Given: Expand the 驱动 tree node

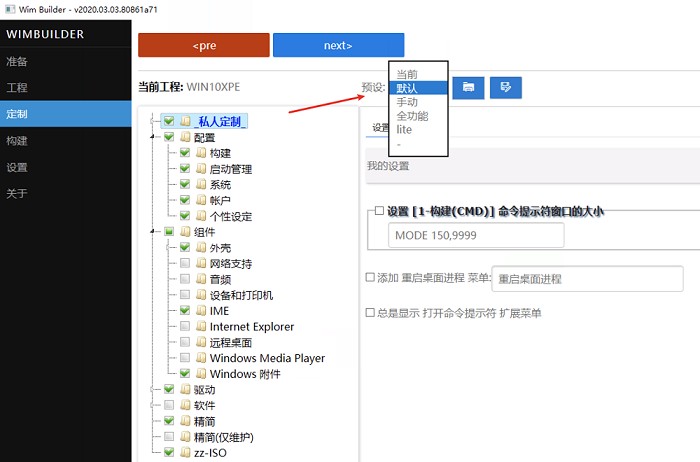Looking at the screenshot, I should 153,389.
